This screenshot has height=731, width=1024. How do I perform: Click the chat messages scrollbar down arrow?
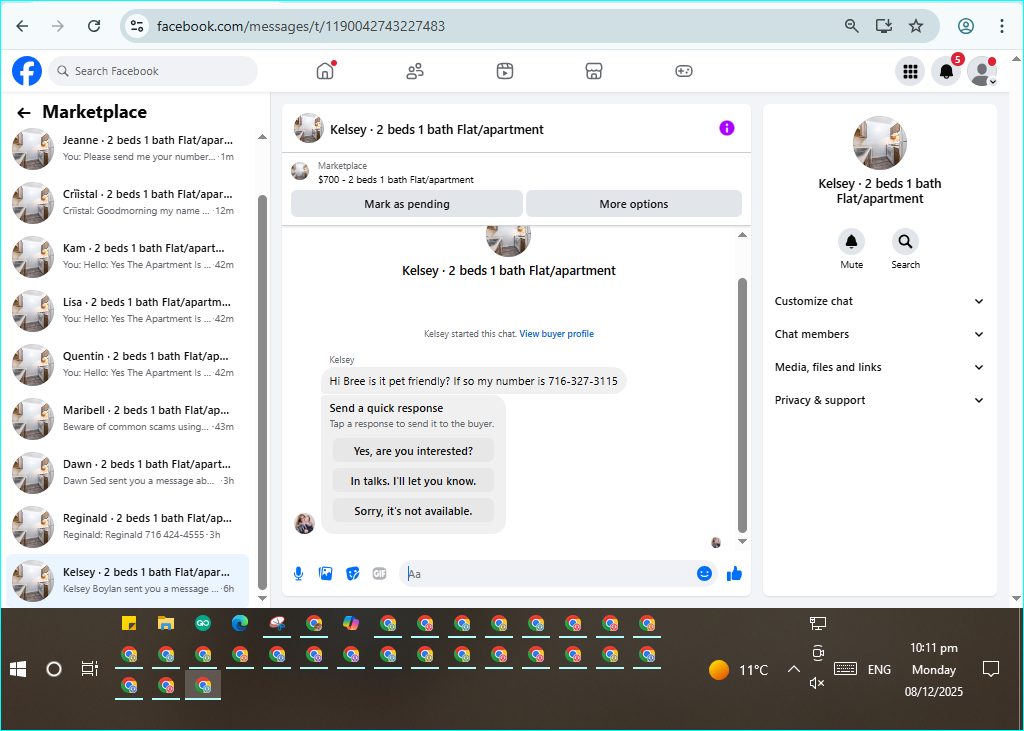(742, 542)
